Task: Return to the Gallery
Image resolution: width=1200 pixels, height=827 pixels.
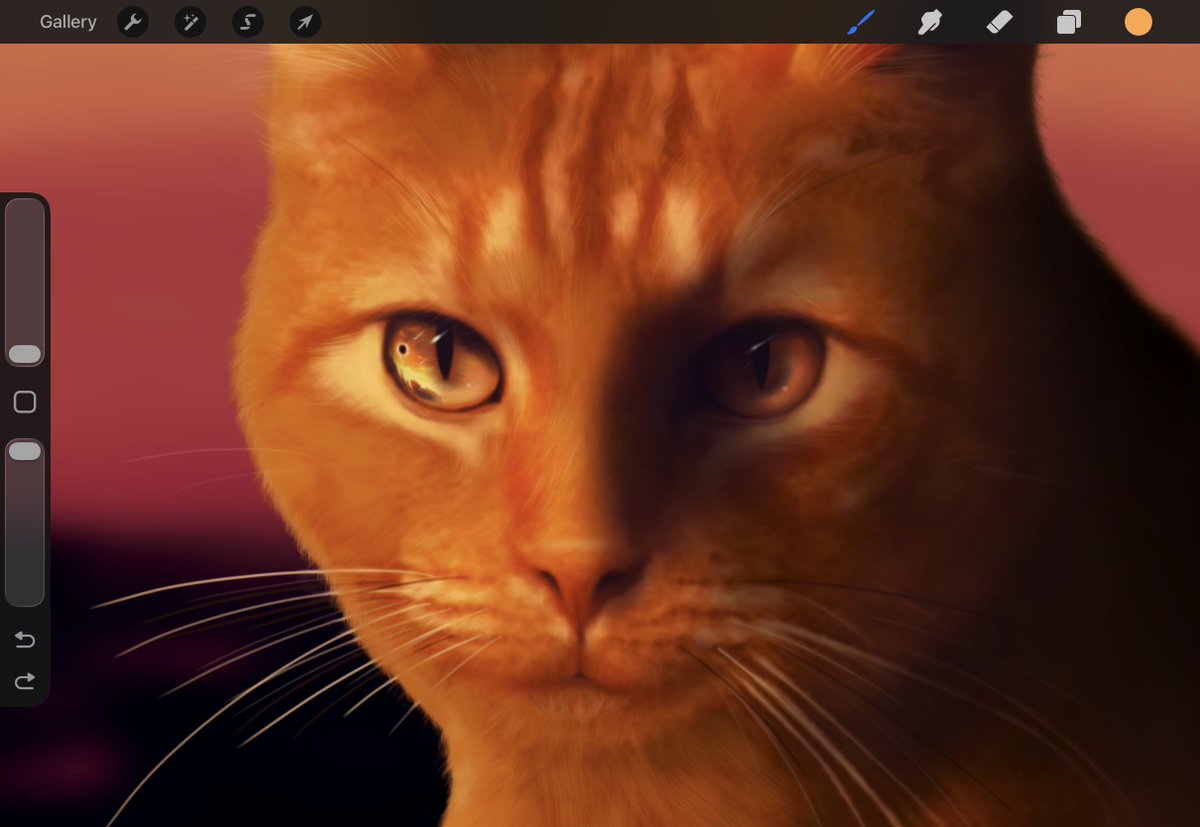Action: pyautogui.click(x=68, y=22)
